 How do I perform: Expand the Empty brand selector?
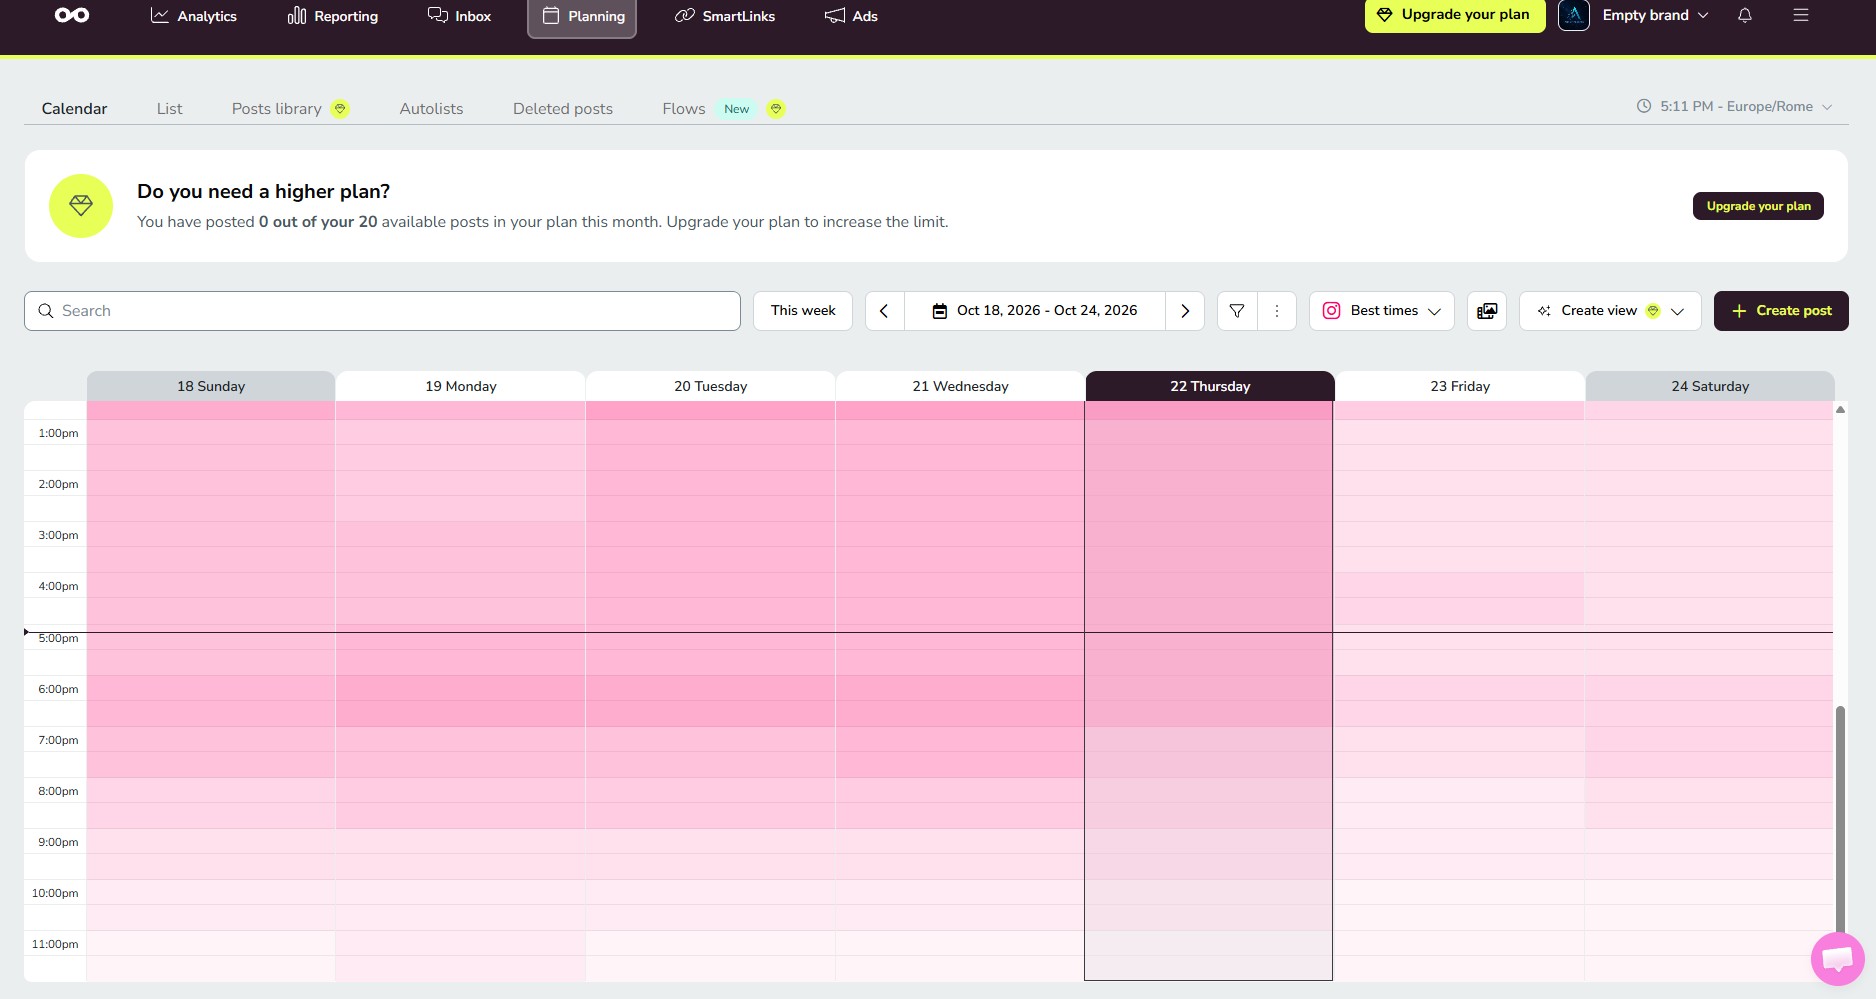pos(1656,15)
